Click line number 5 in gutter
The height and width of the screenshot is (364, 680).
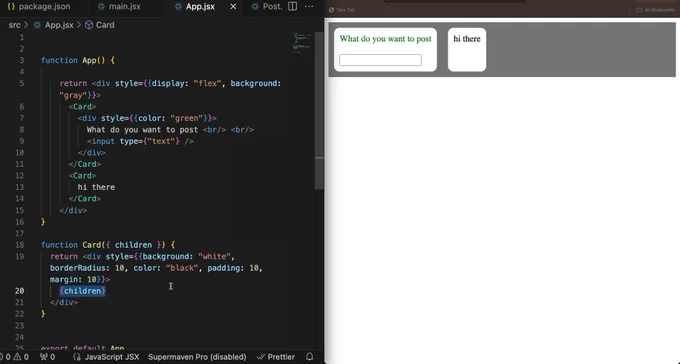22,83
